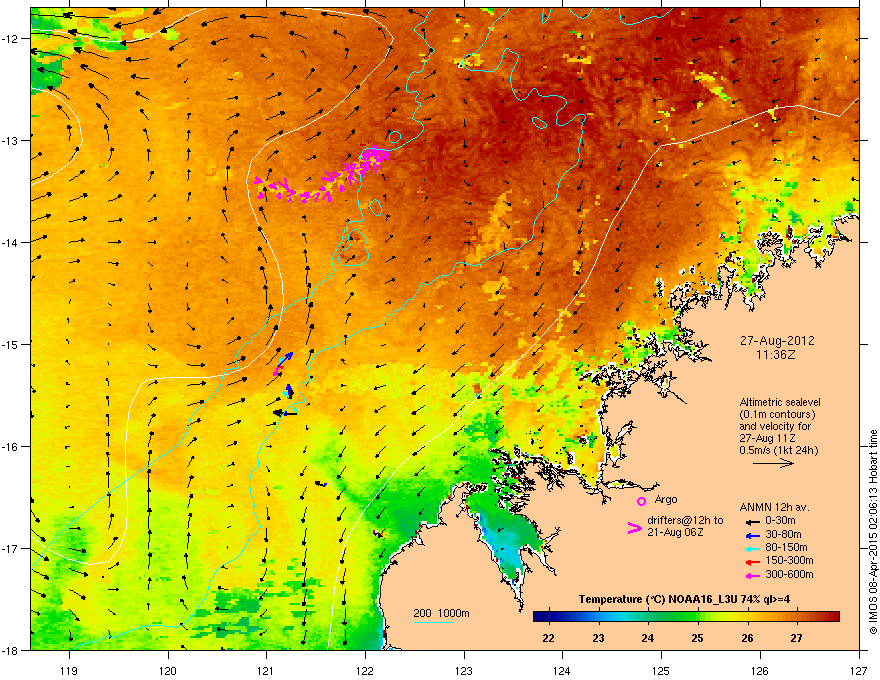Click the red 150-300m legend arrow

[x=753, y=562]
